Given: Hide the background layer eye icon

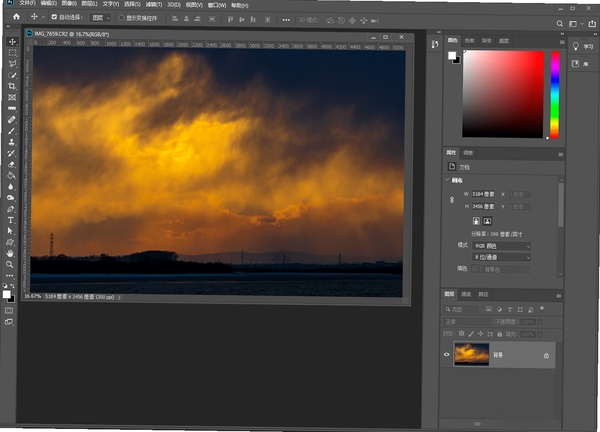Looking at the screenshot, I should coord(446,354).
